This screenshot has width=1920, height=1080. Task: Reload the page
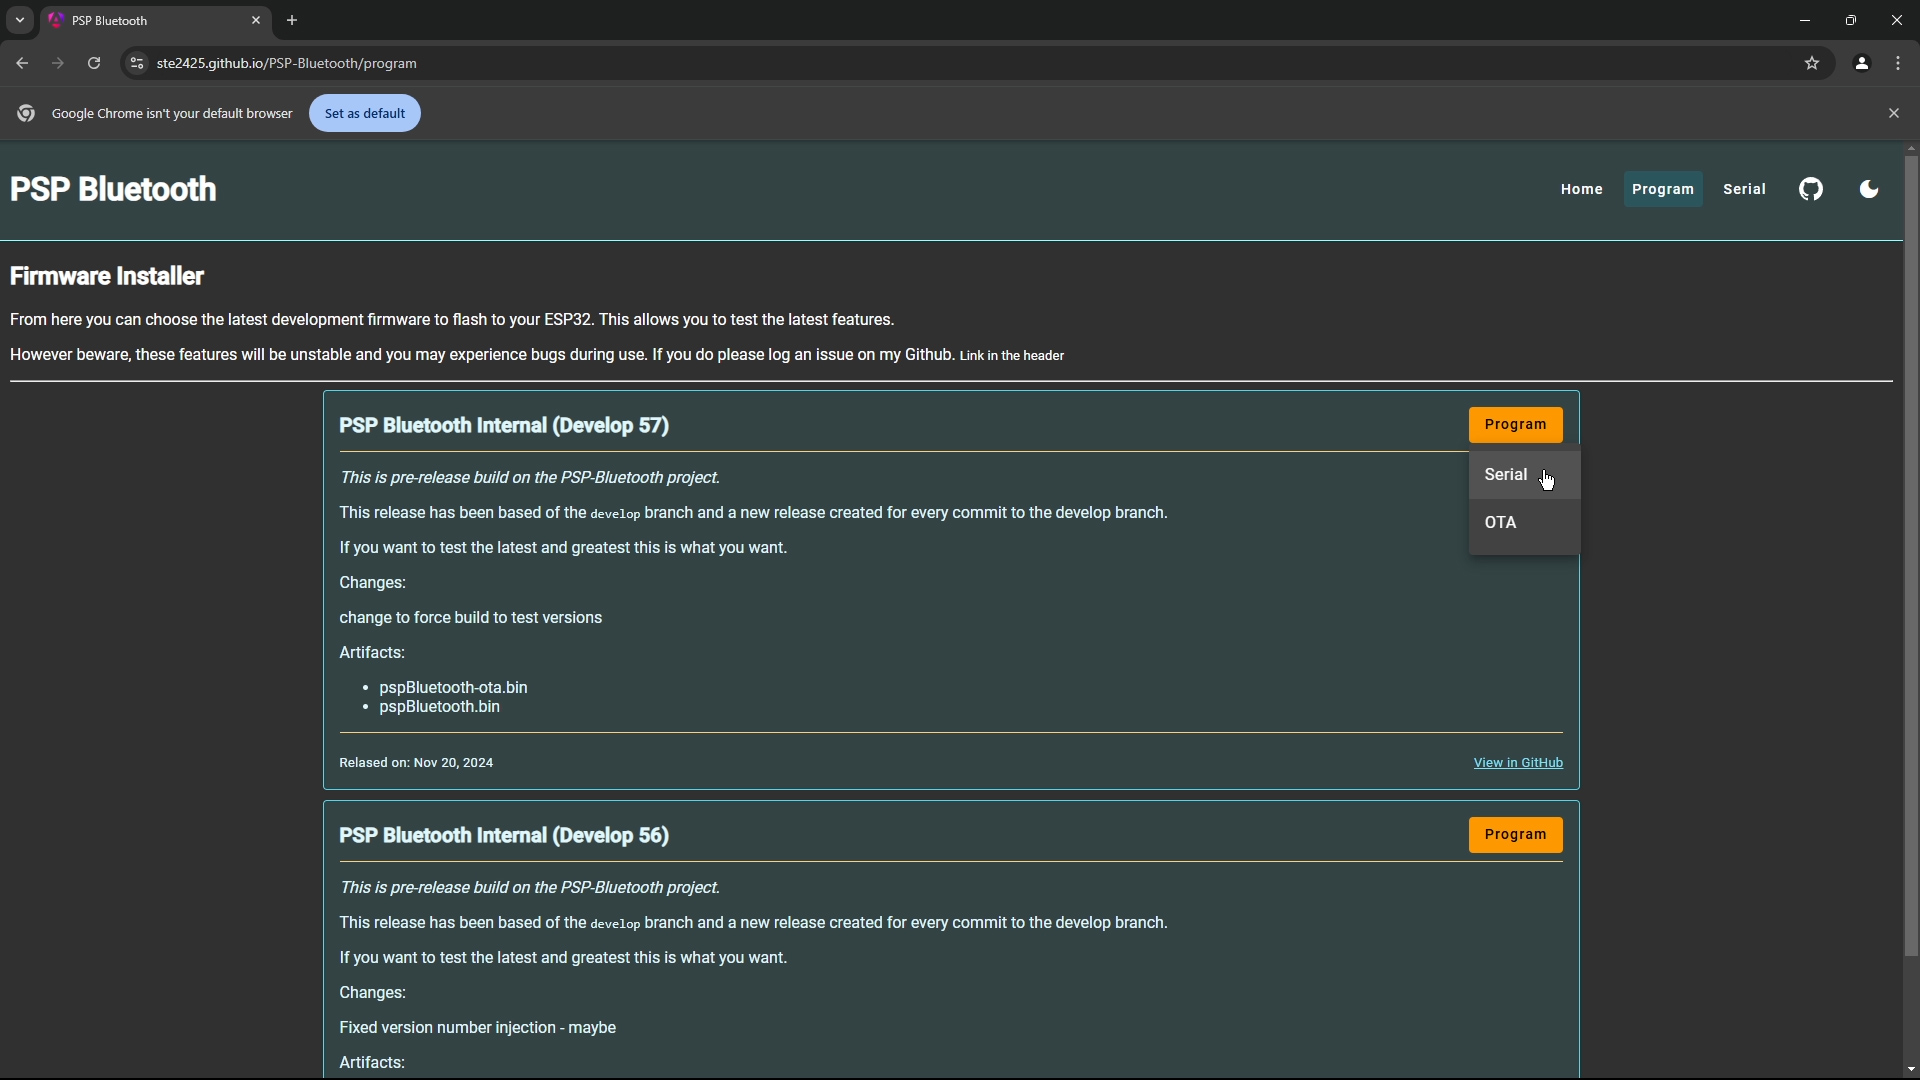tap(94, 63)
